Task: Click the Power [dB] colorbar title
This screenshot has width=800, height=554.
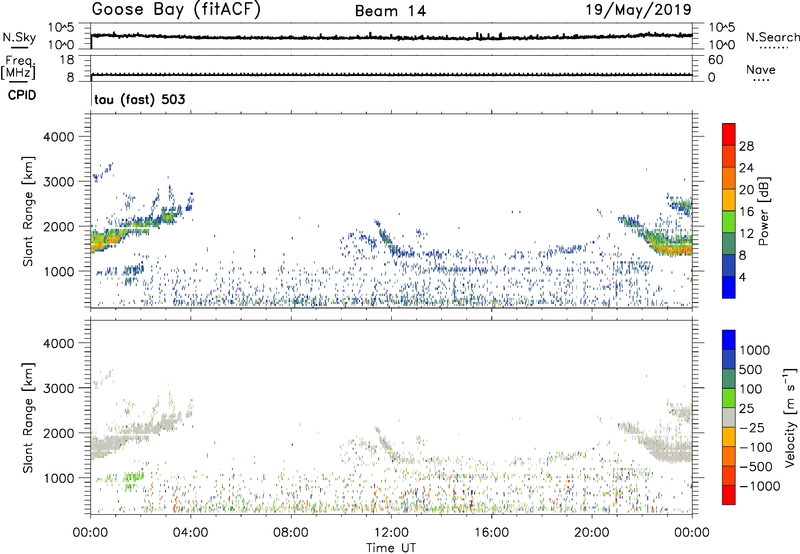Action: click(x=763, y=211)
